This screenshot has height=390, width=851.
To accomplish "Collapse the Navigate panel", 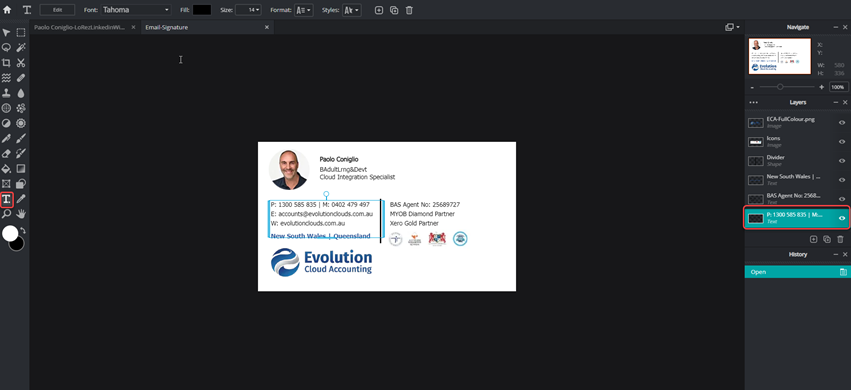I will pos(836,27).
